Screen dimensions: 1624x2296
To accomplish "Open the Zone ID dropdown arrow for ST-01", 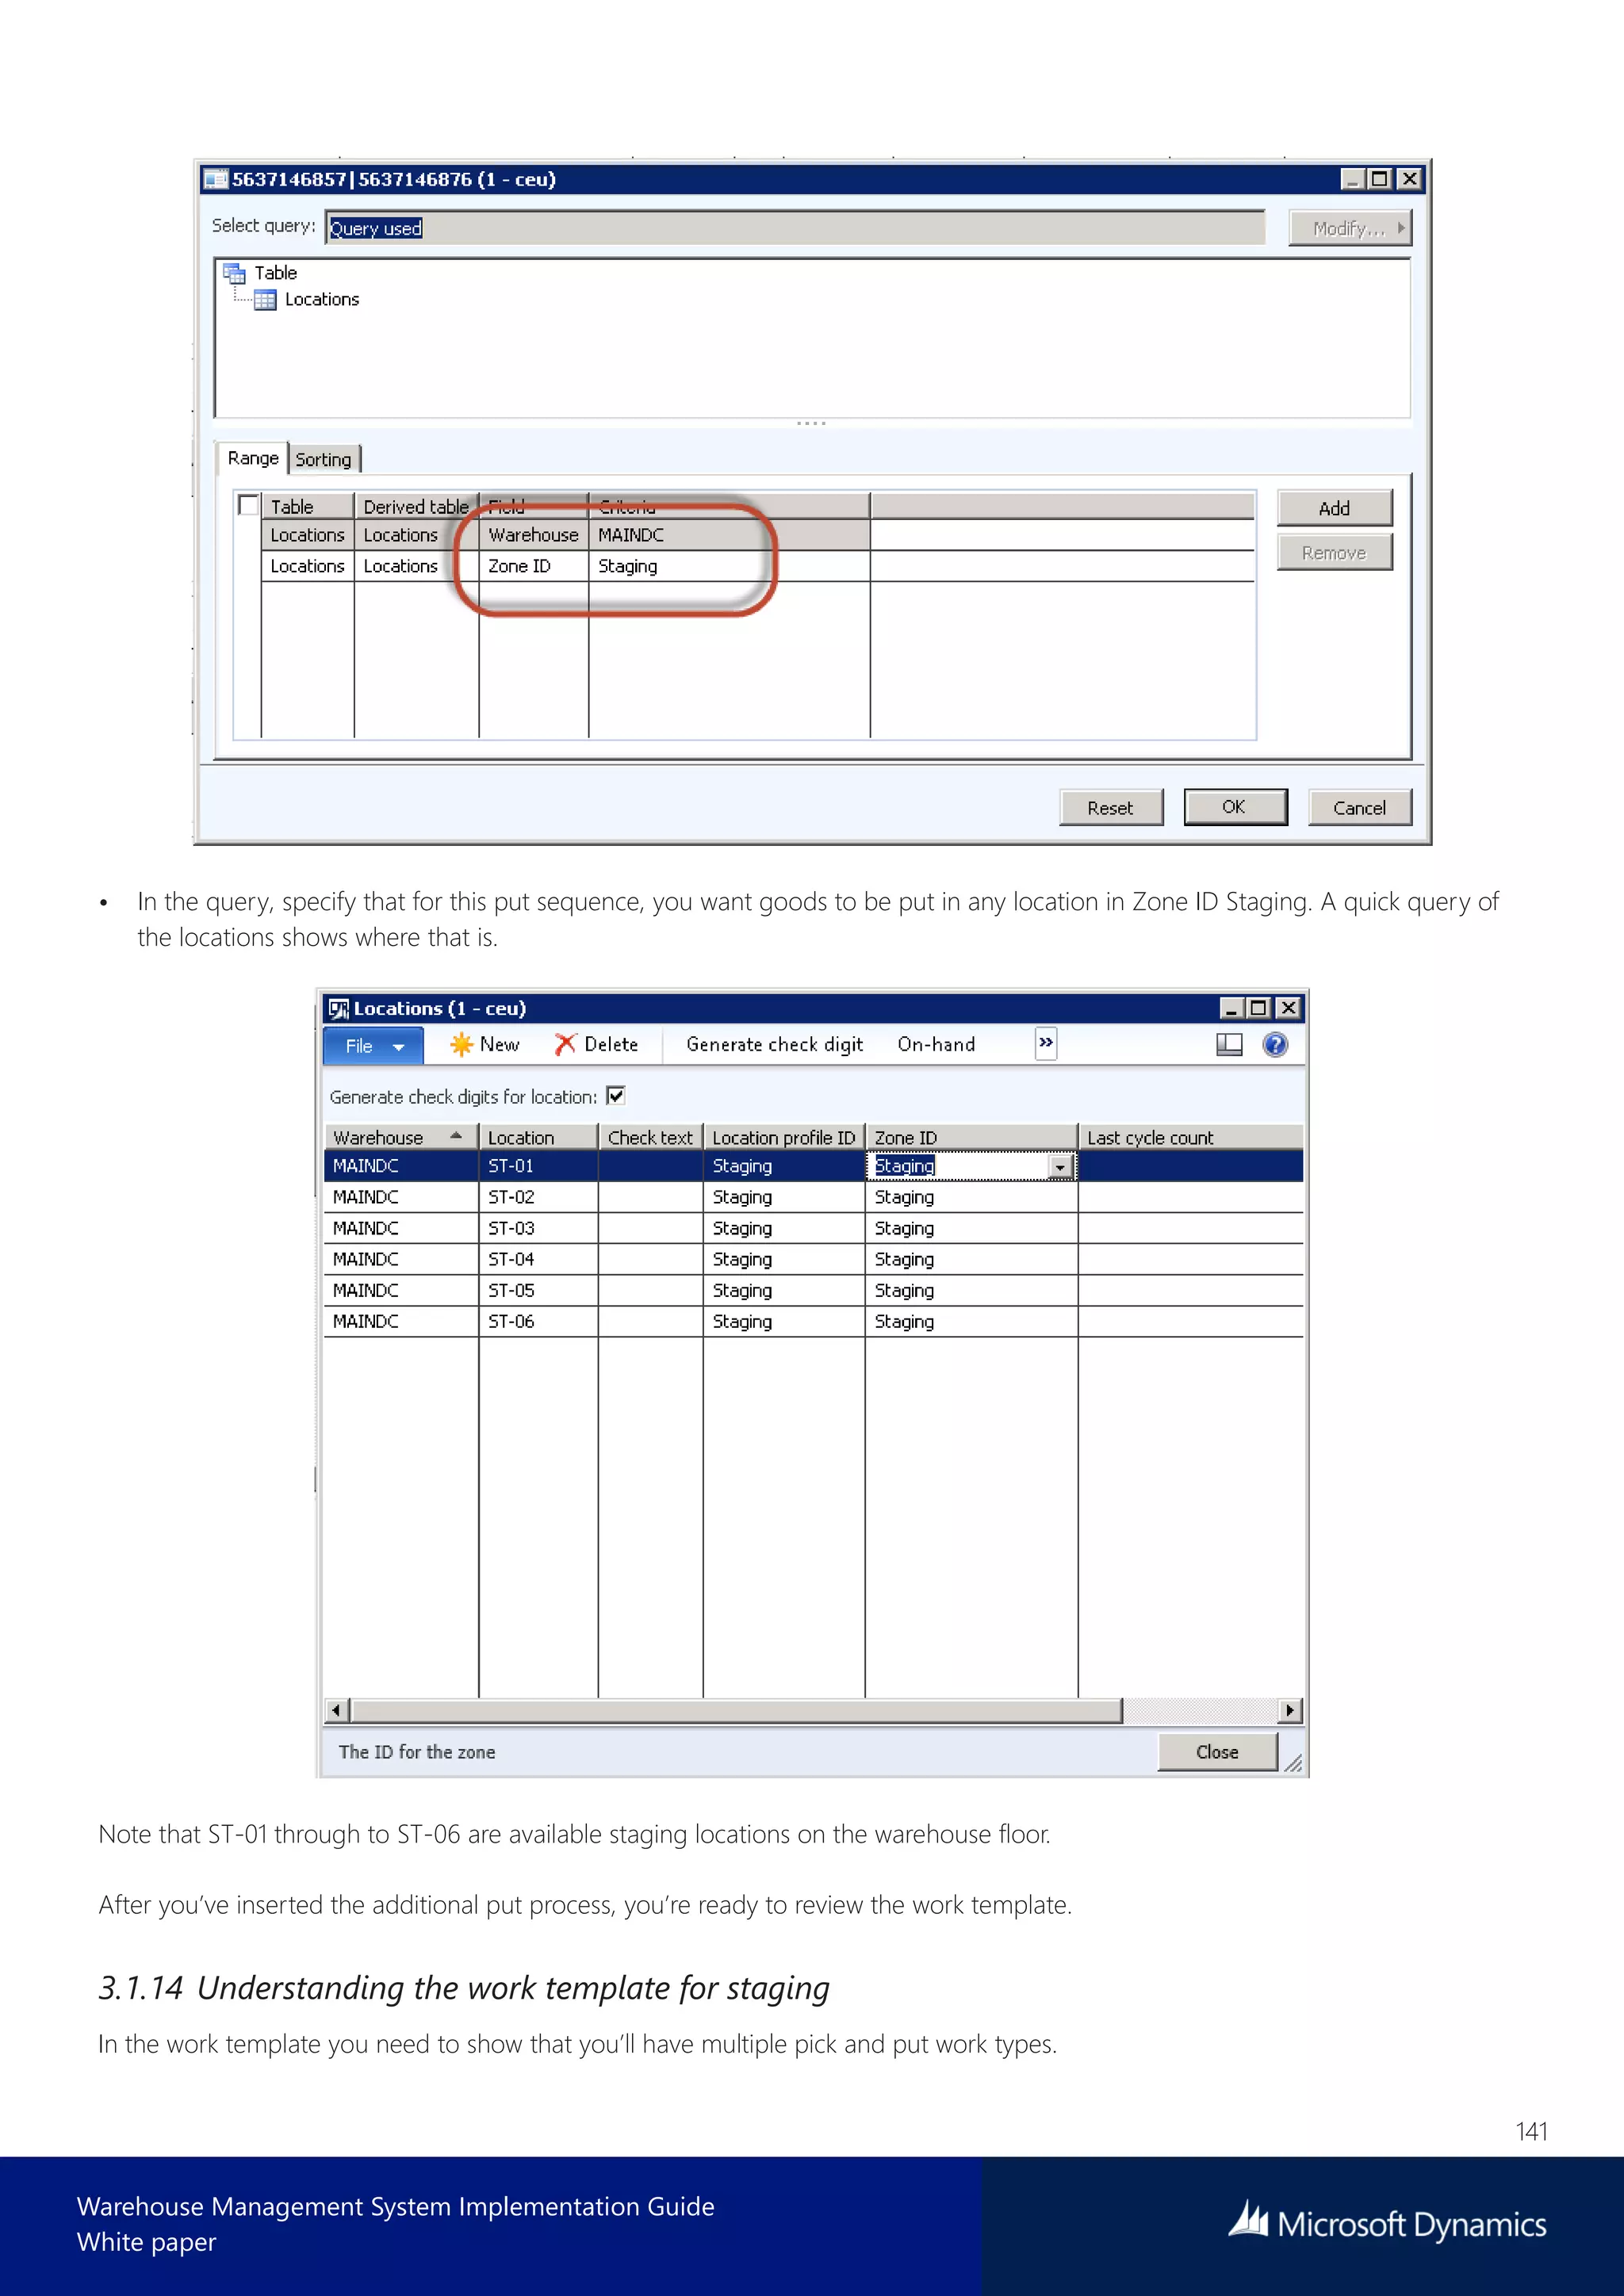I will point(1060,1167).
